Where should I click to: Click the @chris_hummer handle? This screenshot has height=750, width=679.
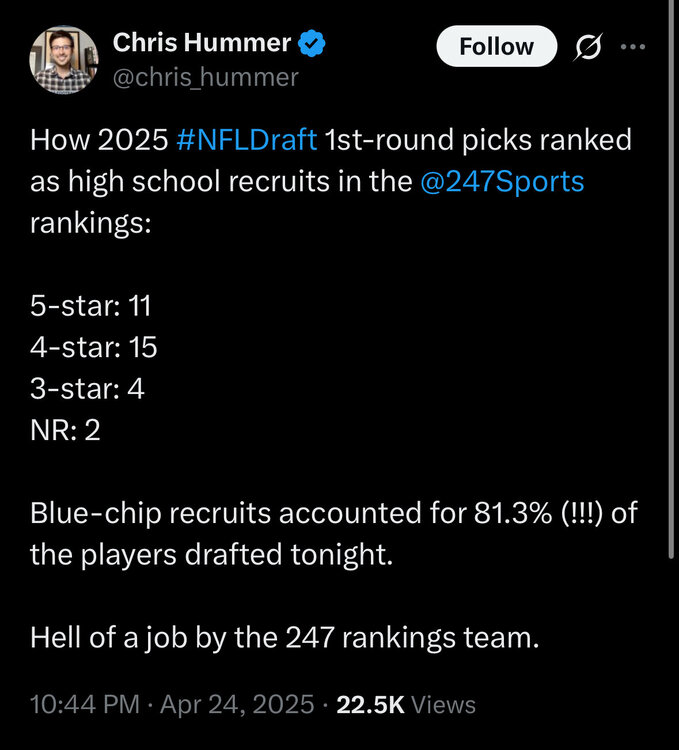pyautogui.click(x=205, y=77)
